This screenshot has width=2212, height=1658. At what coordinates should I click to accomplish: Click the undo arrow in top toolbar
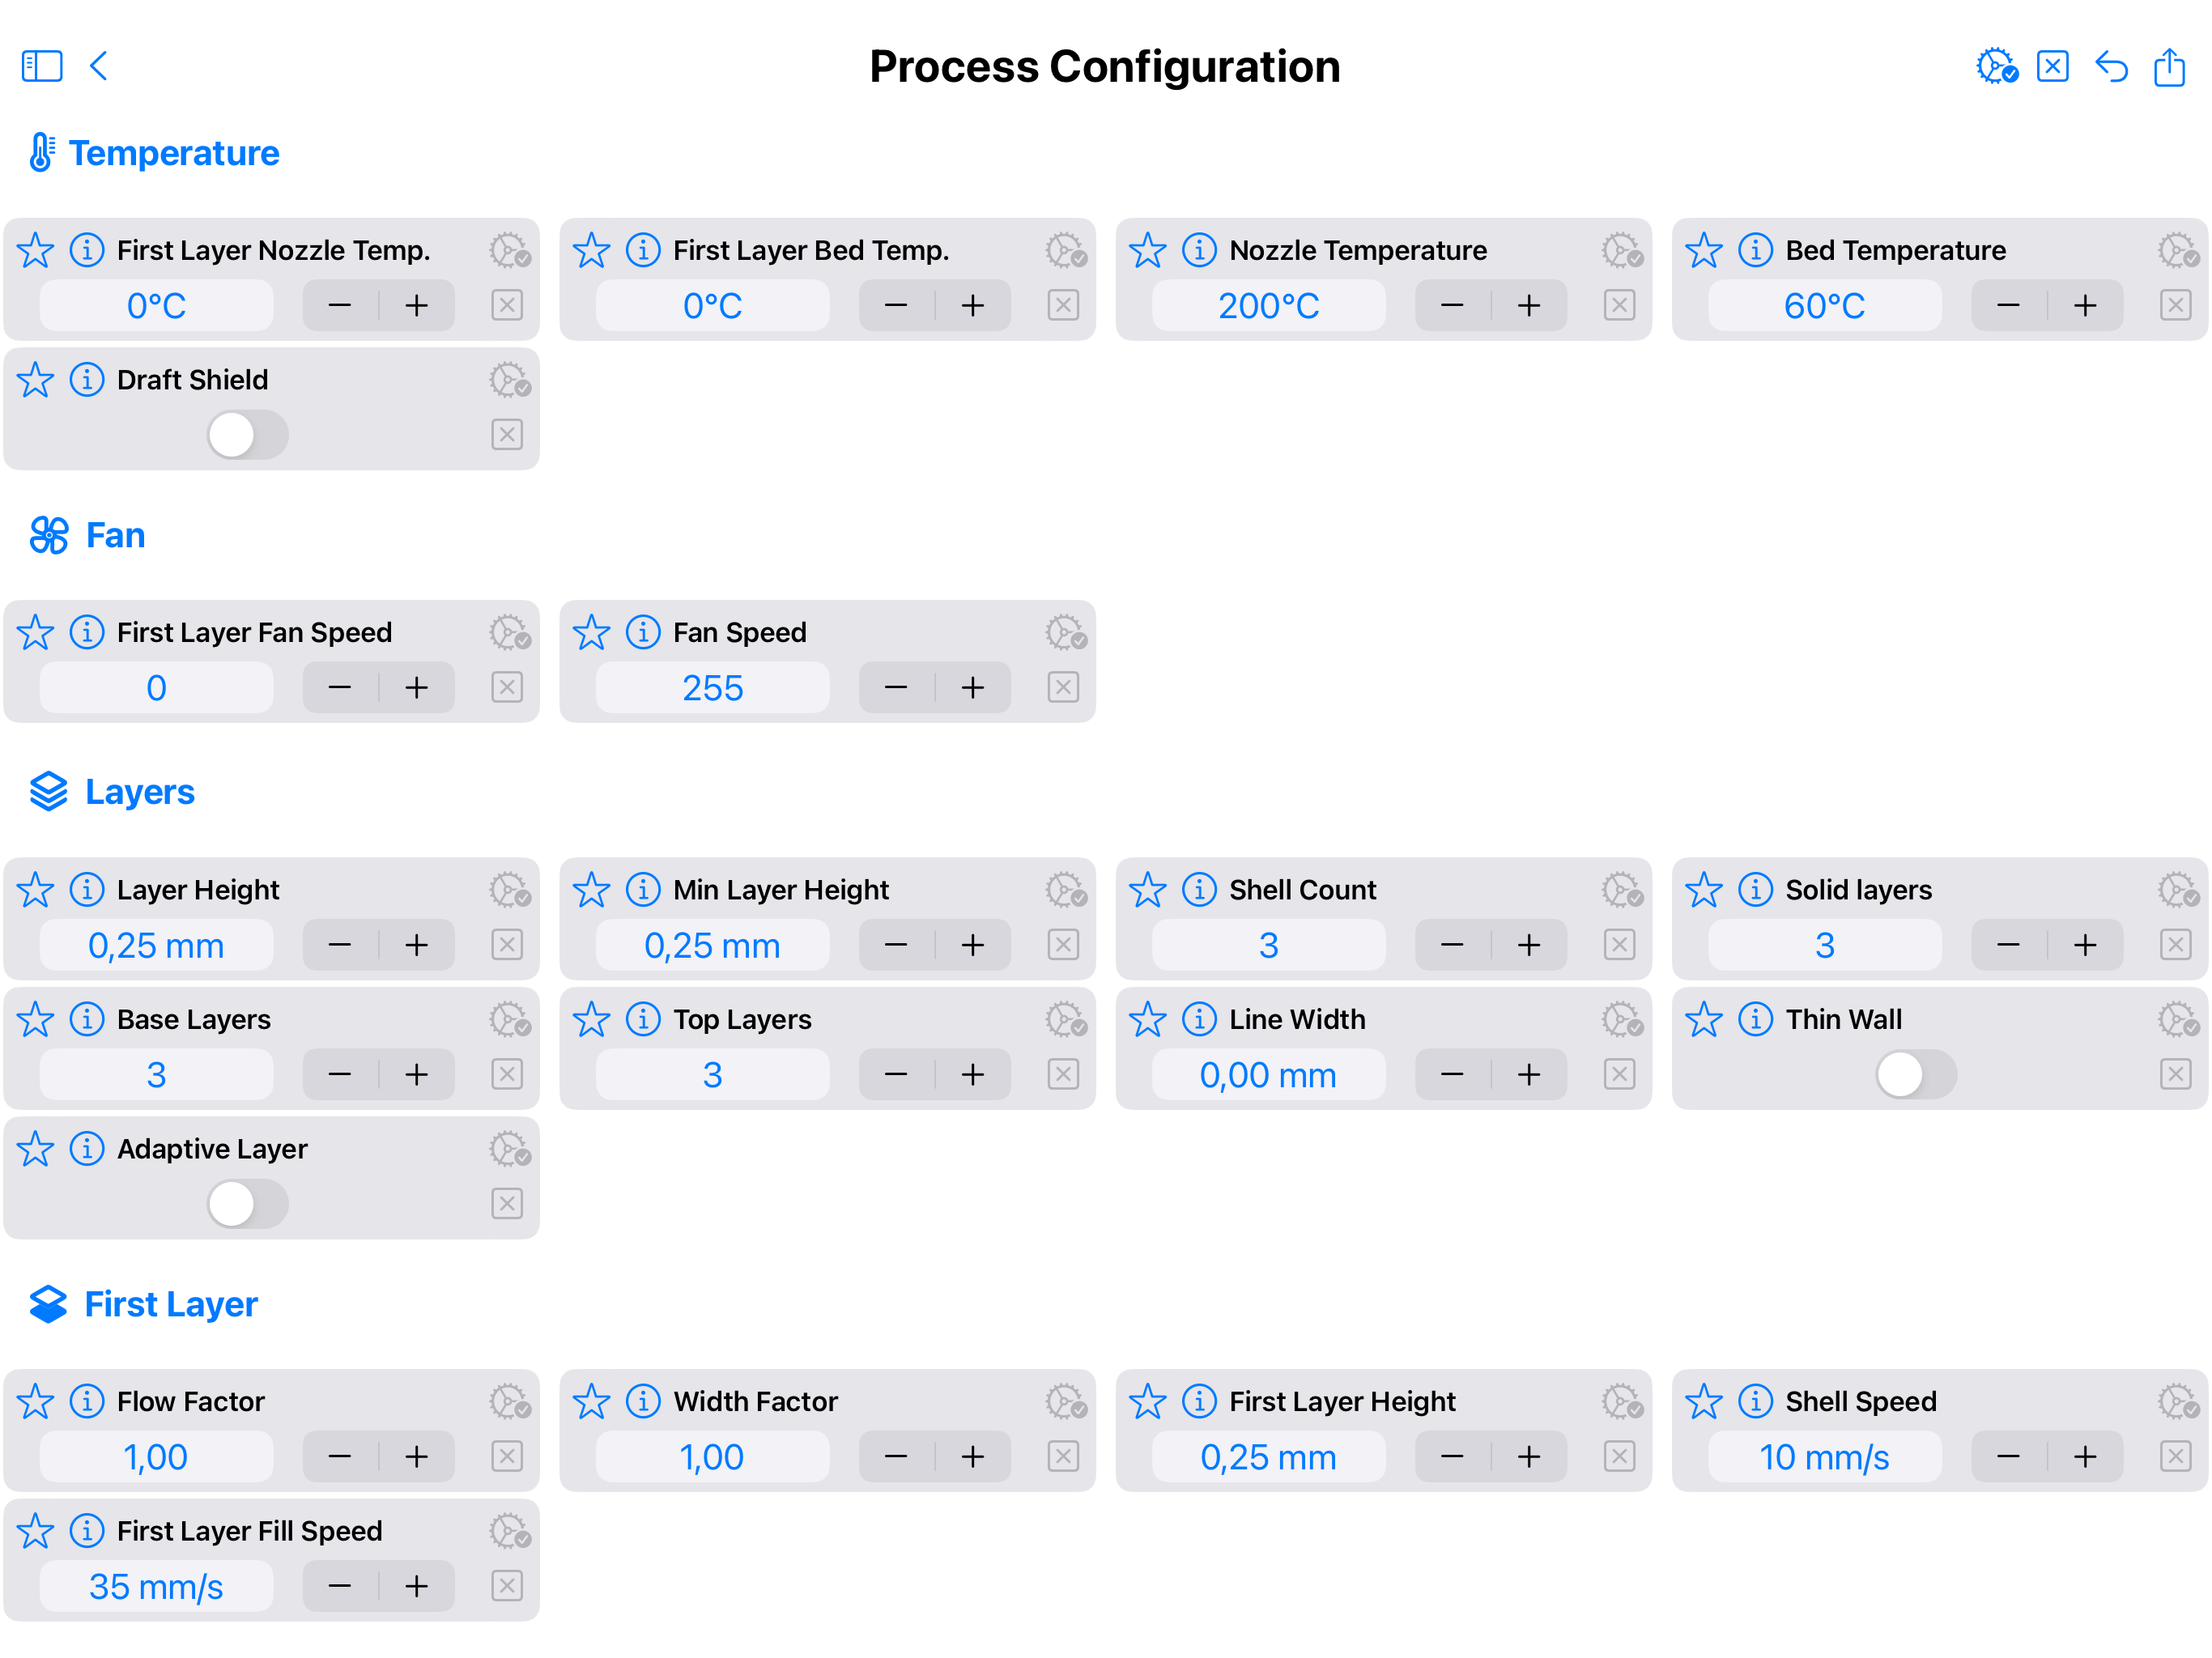(2111, 67)
